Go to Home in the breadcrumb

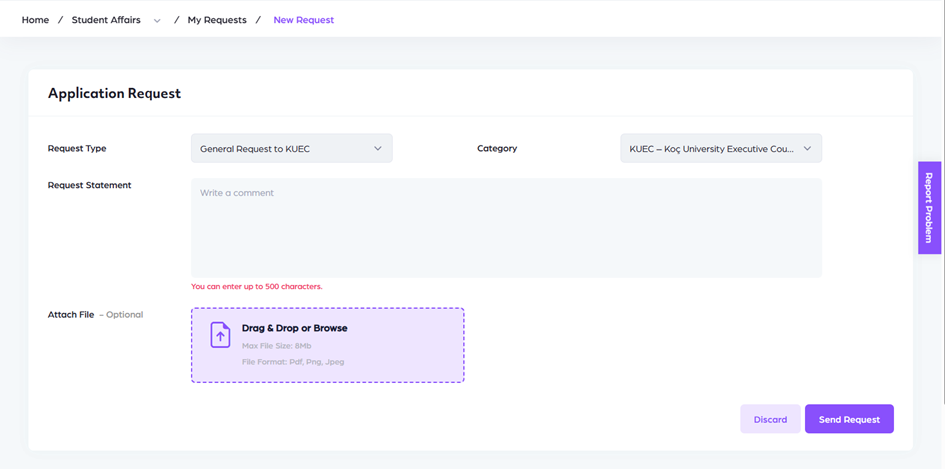35,20
